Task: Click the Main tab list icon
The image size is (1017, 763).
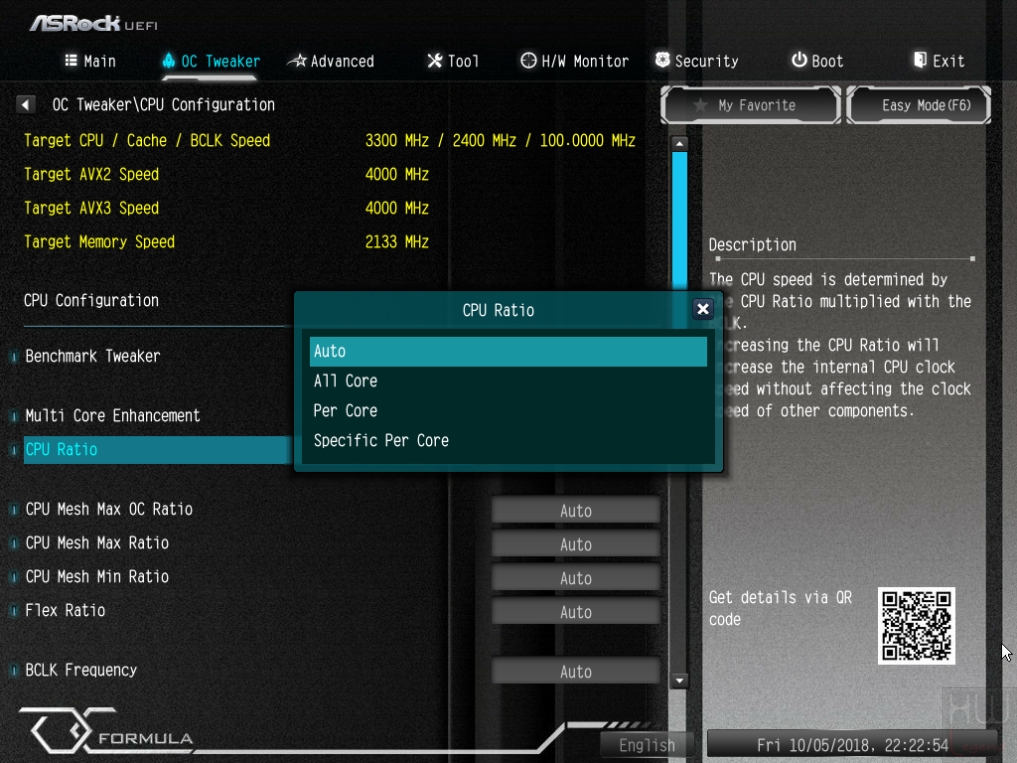Action: point(71,60)
